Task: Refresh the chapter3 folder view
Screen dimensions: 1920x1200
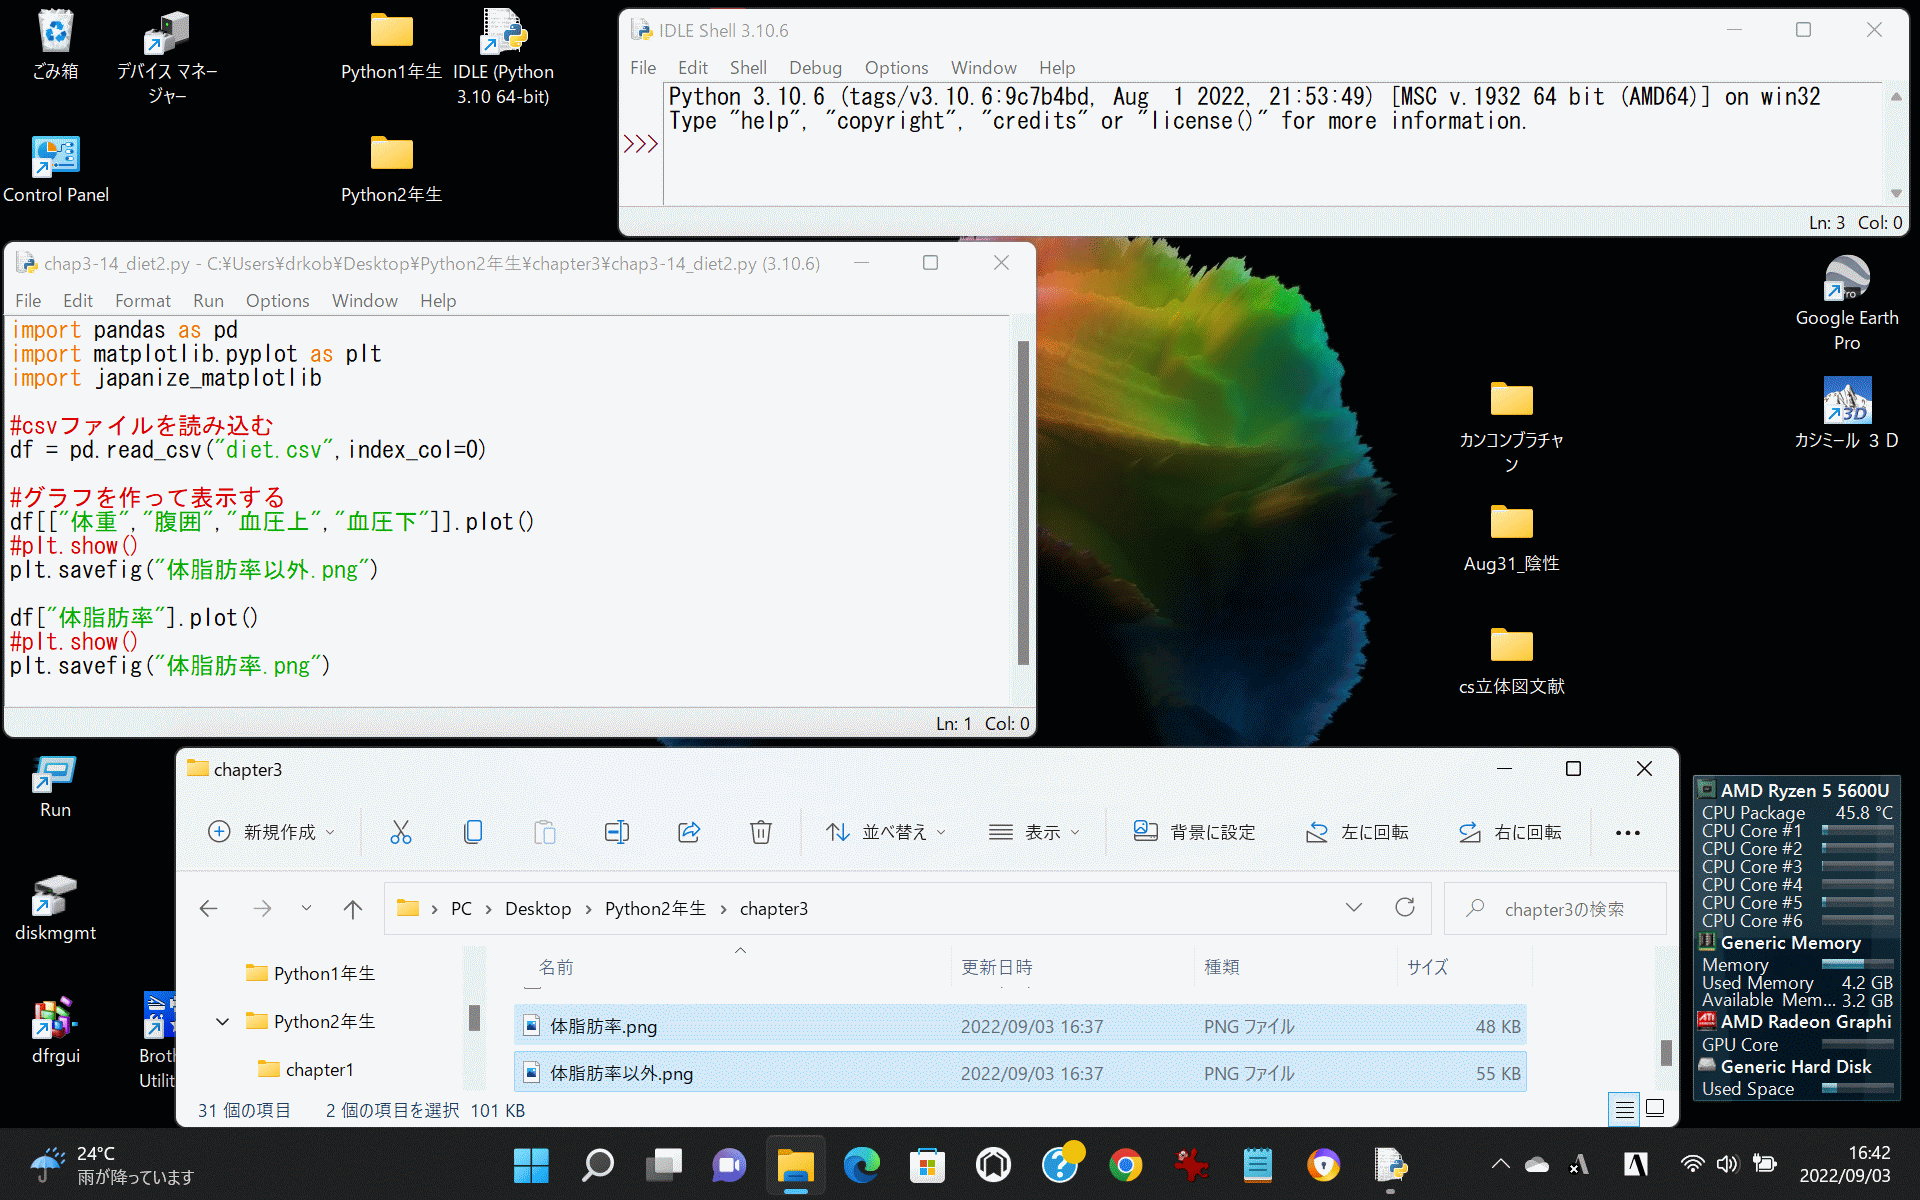Action: point(1405,907)
